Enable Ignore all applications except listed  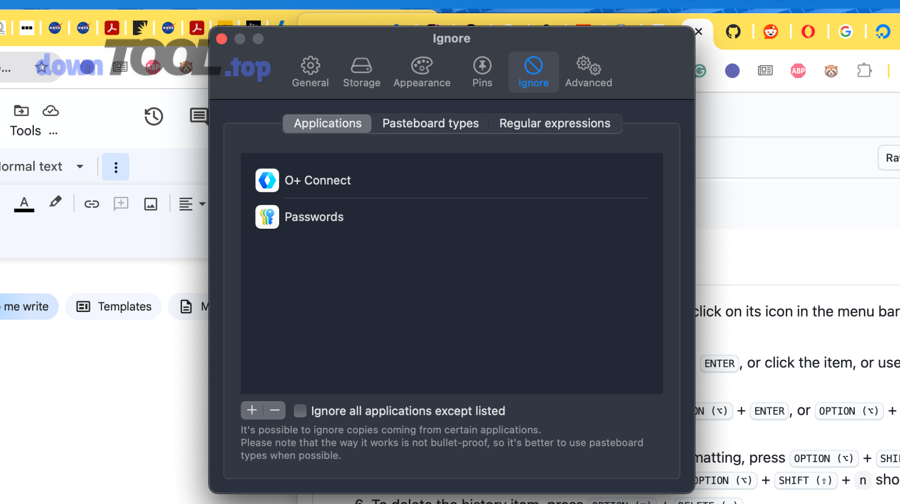click(x=300, y=411)
